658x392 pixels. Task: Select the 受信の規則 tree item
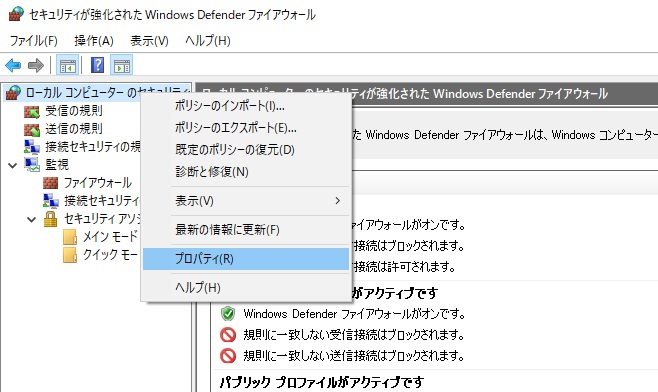point(74,111)
